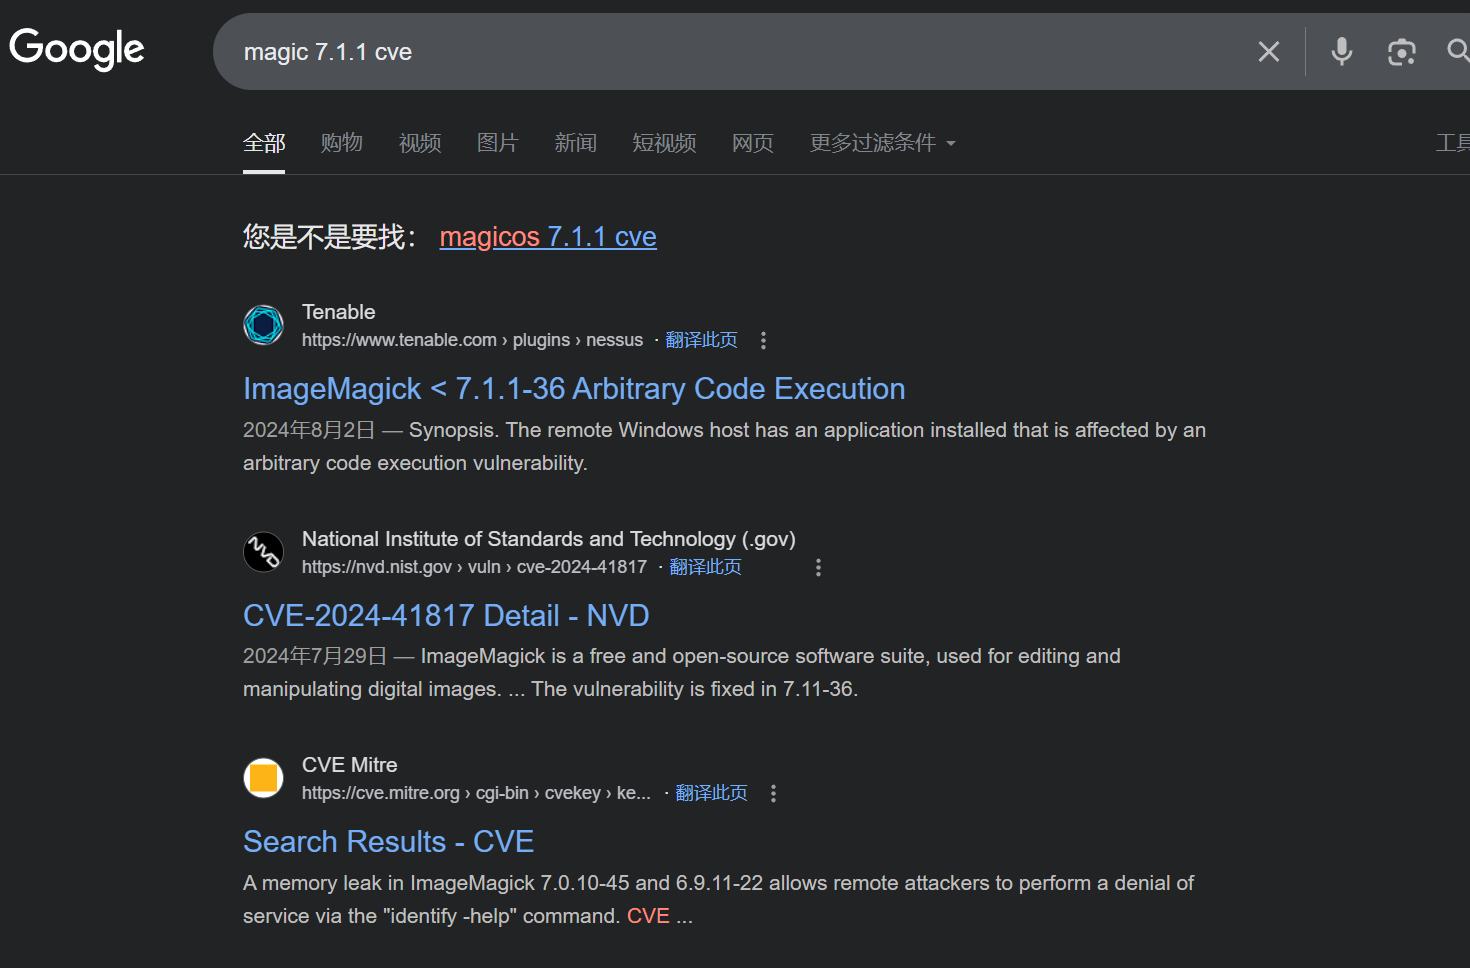This screenshot has width=1470, height=968.
Task: Switch to the 图片 tab
Action: pyautogui.click(x=497, y=143)
